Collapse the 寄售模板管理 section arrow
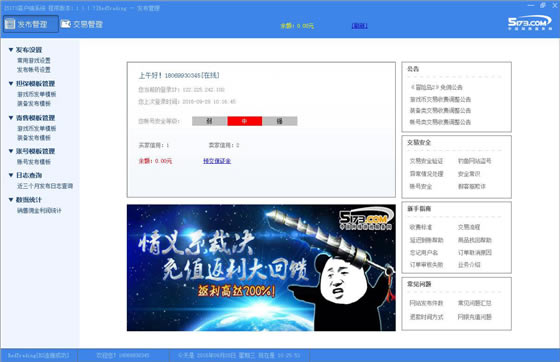Viewport: 560px width, 362px height. 11,117
